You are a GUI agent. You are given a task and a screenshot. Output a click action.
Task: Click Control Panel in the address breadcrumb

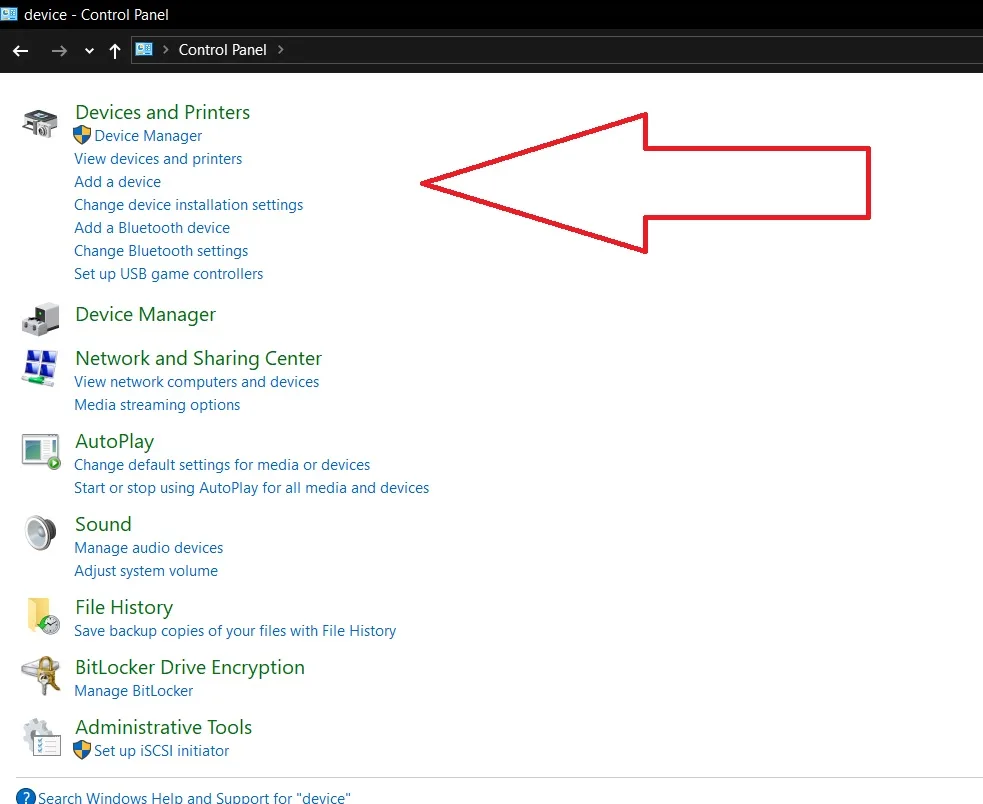point(222,50)
